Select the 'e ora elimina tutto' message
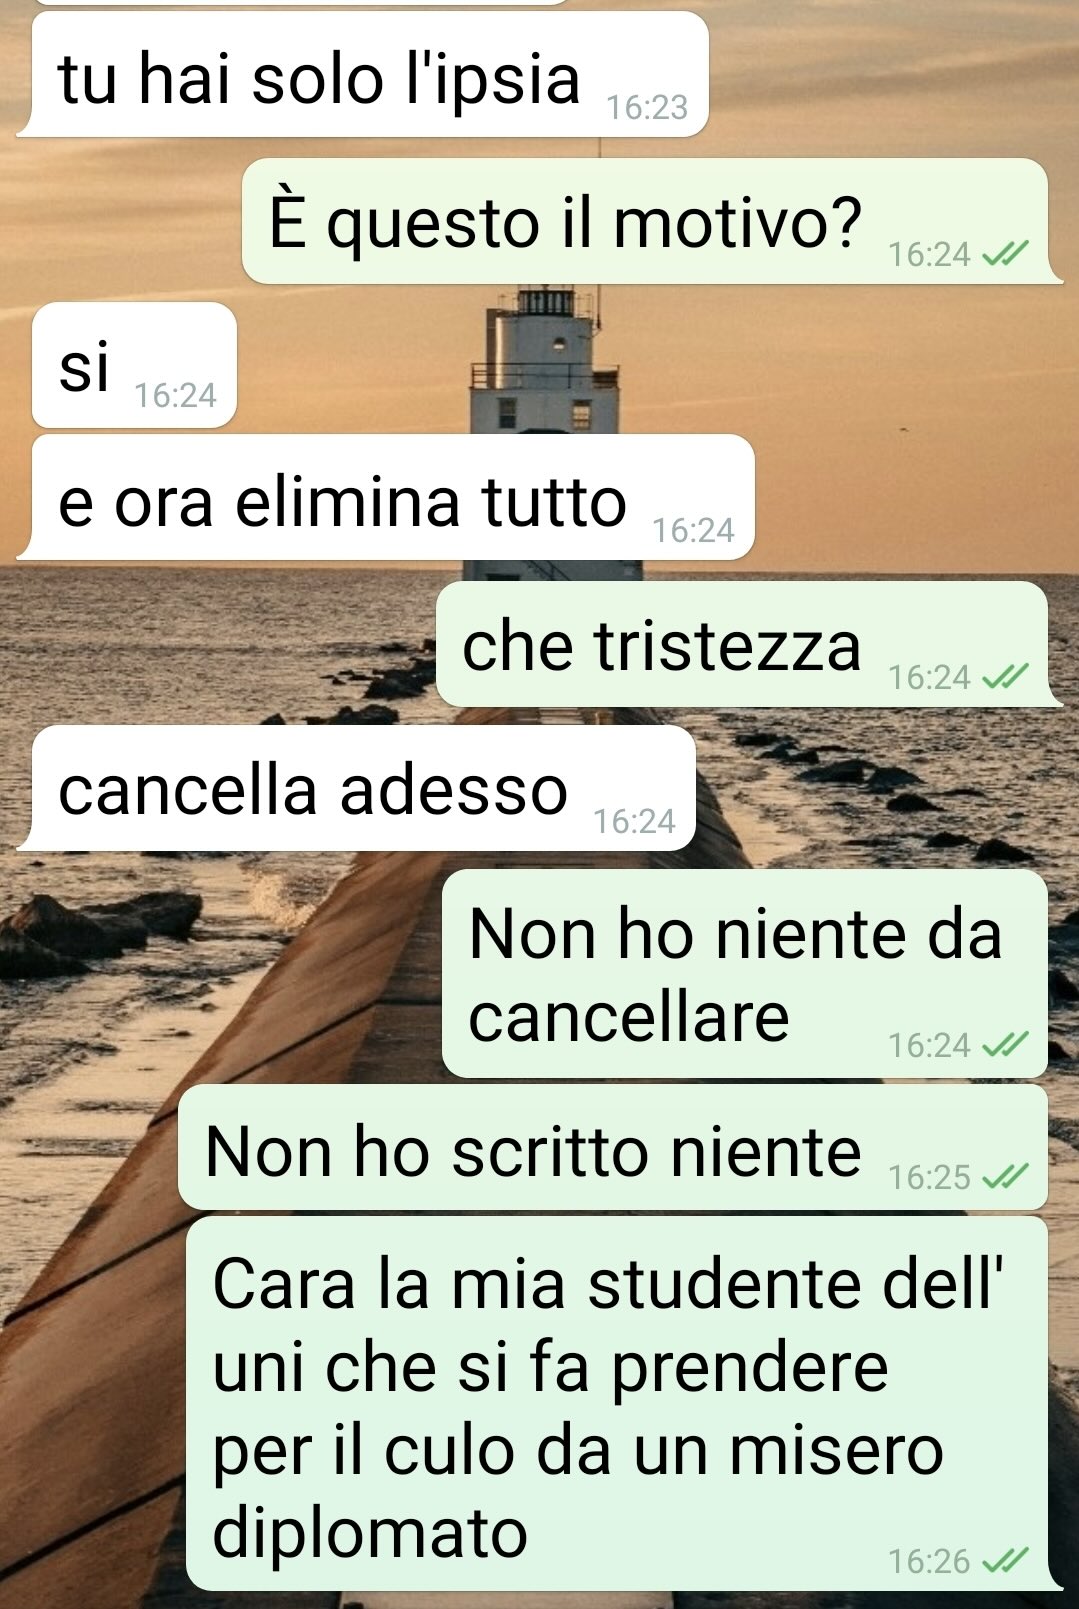The image size is (1079, 1609). coord(386,497)
